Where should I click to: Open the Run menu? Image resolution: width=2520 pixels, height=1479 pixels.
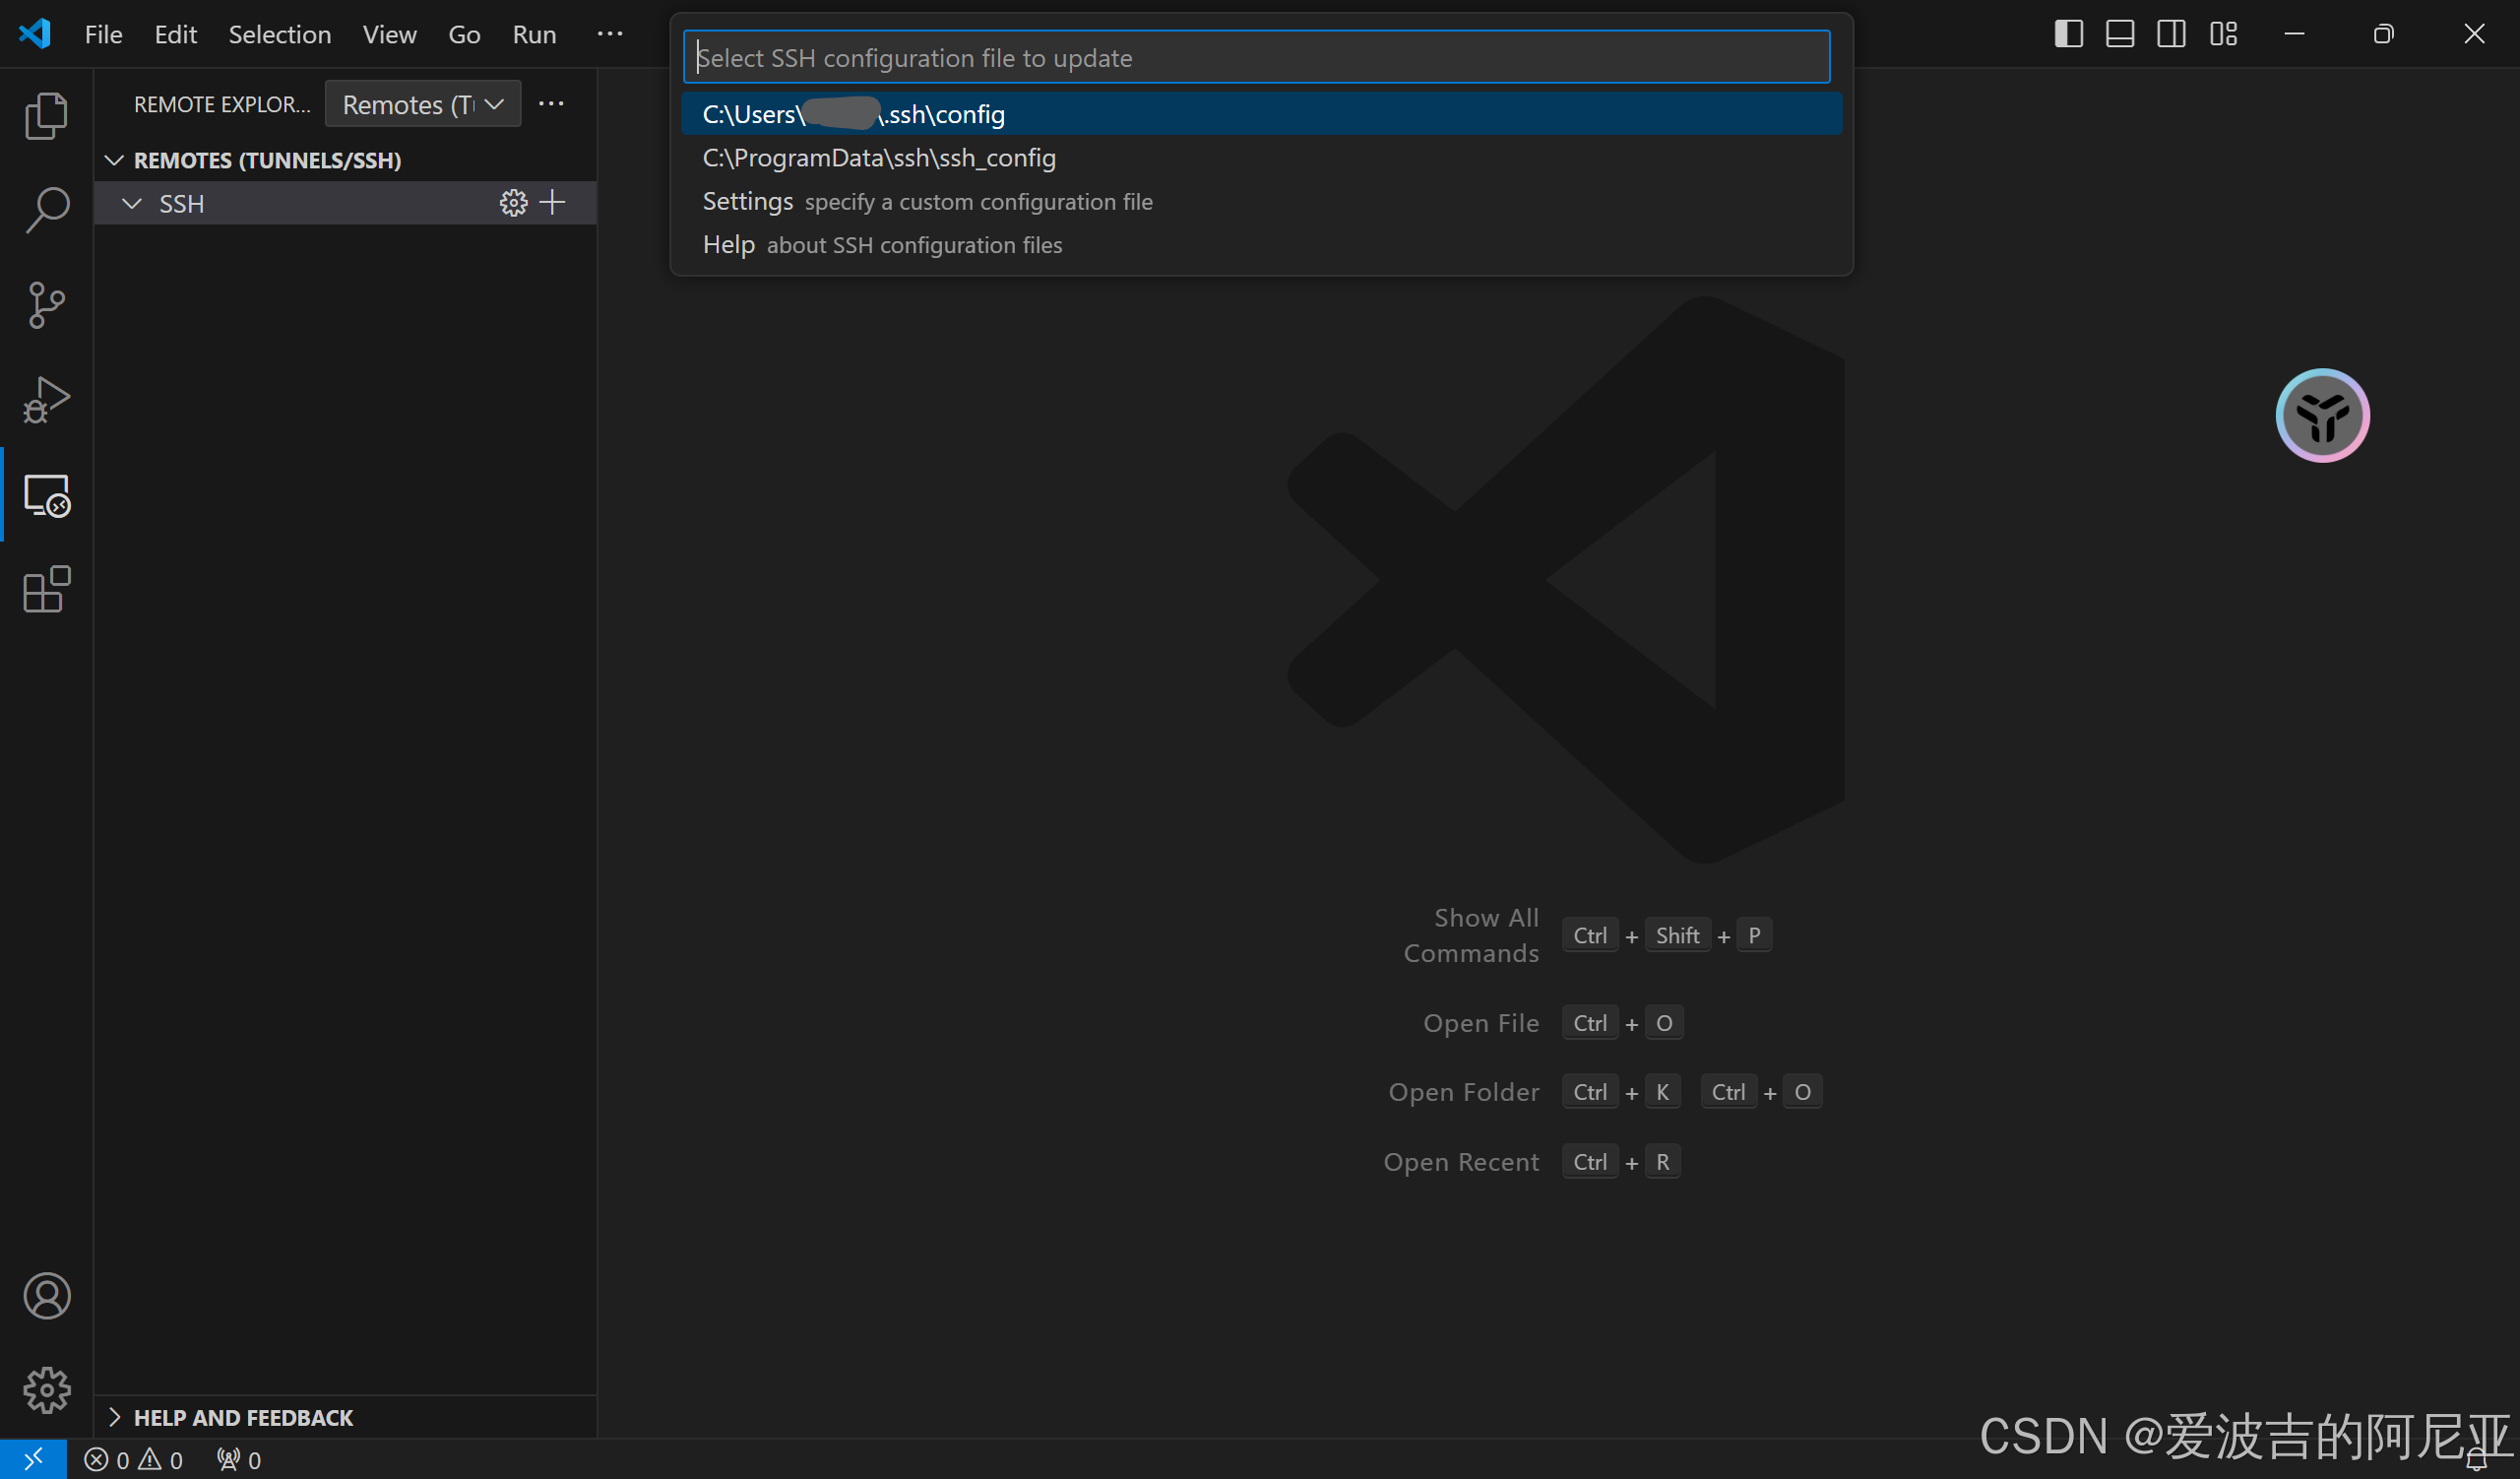pyautogui.click(x=533, y=34)
